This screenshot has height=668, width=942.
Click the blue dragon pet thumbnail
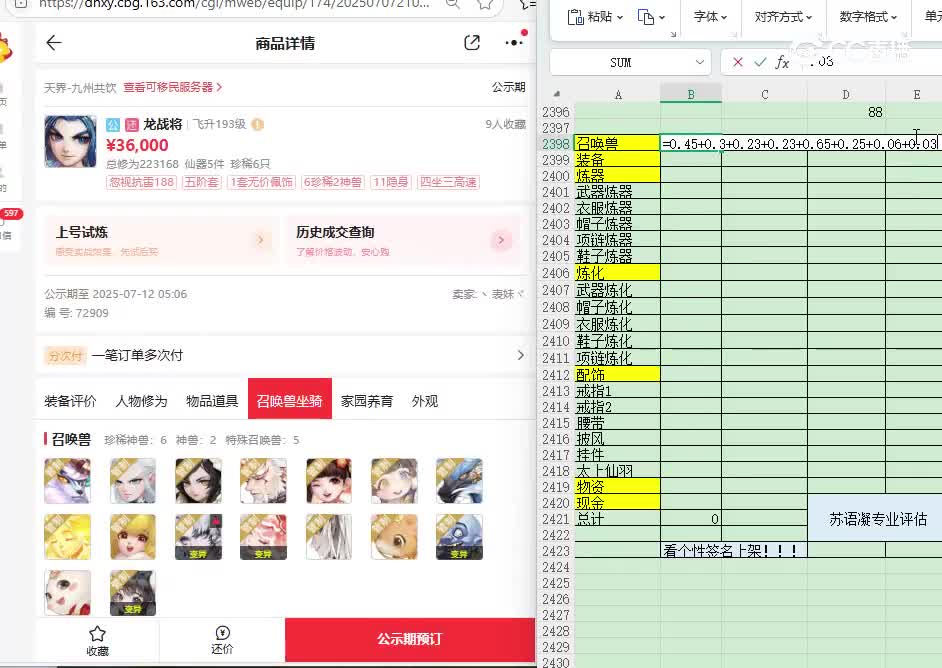coord(459,481)
